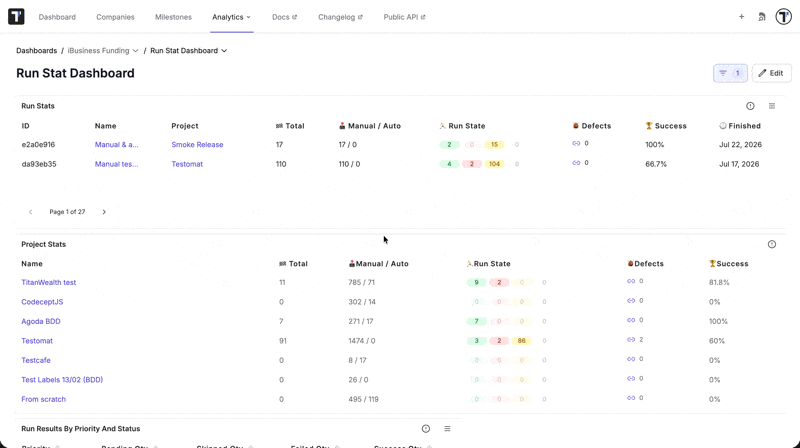
Task: Click defects link icon for Testcafe
Action: pyautogui.click(x=631, y=359)
